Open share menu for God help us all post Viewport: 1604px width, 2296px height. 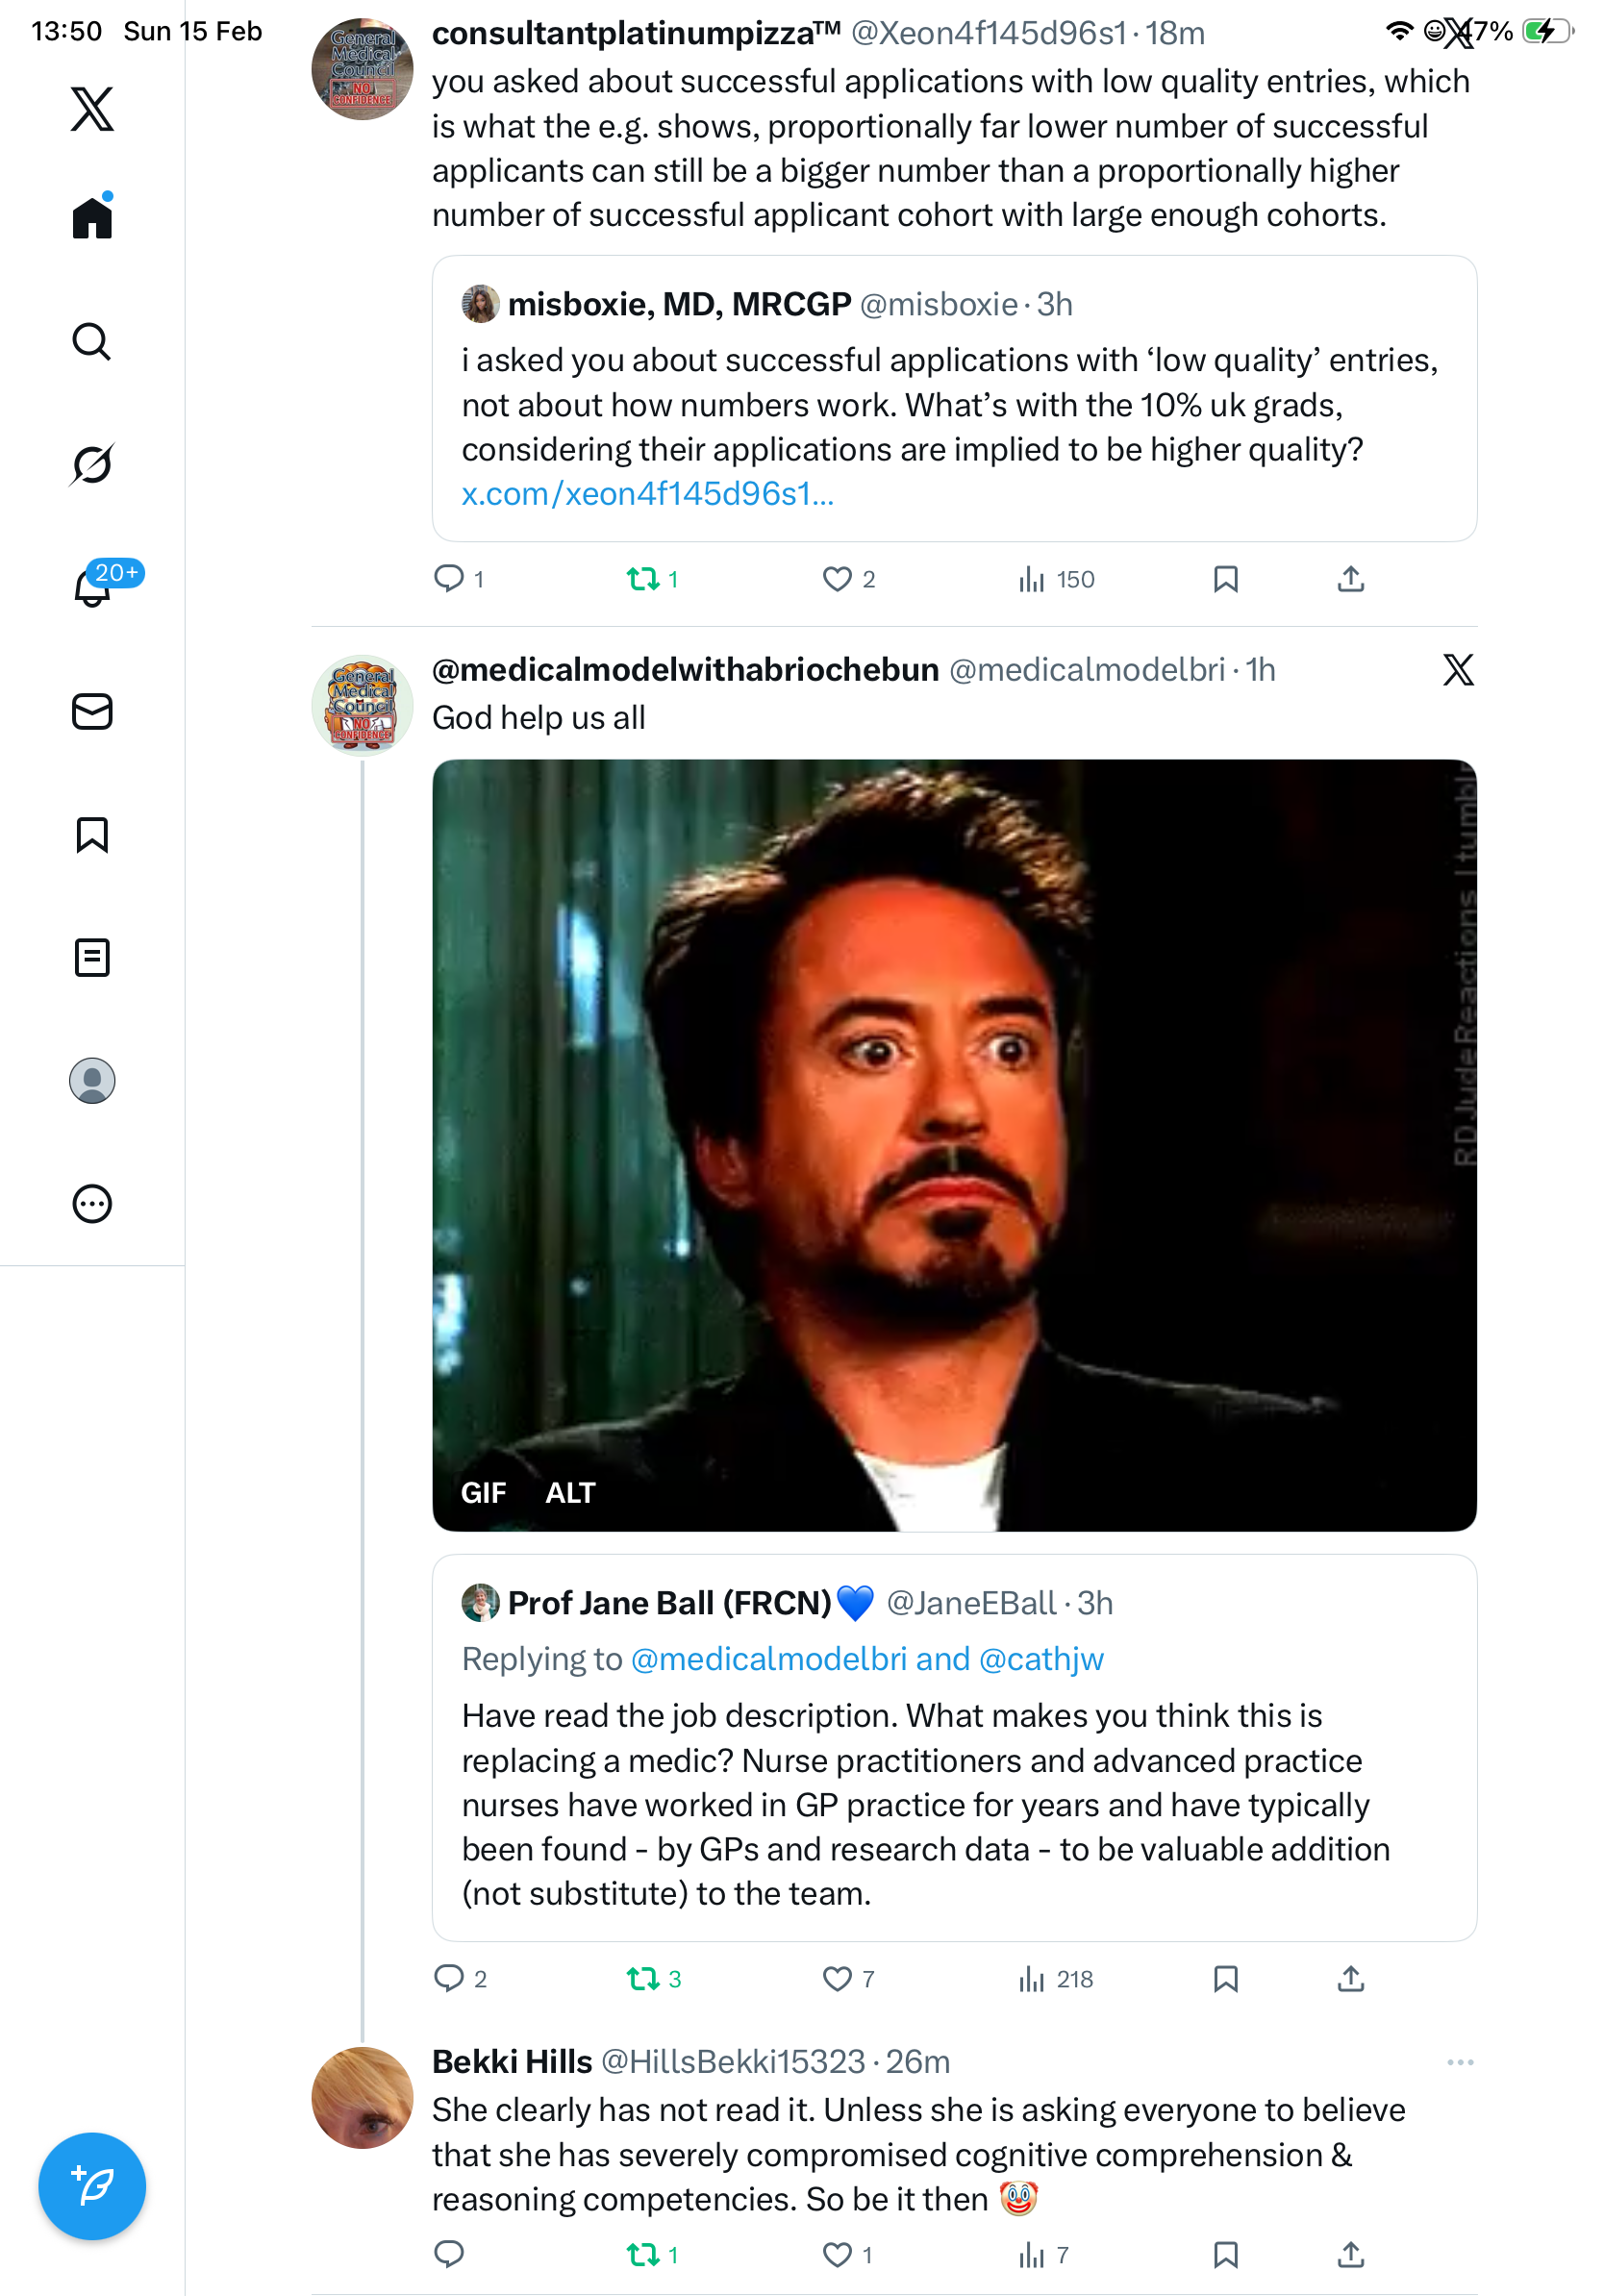(1351, 1979)
